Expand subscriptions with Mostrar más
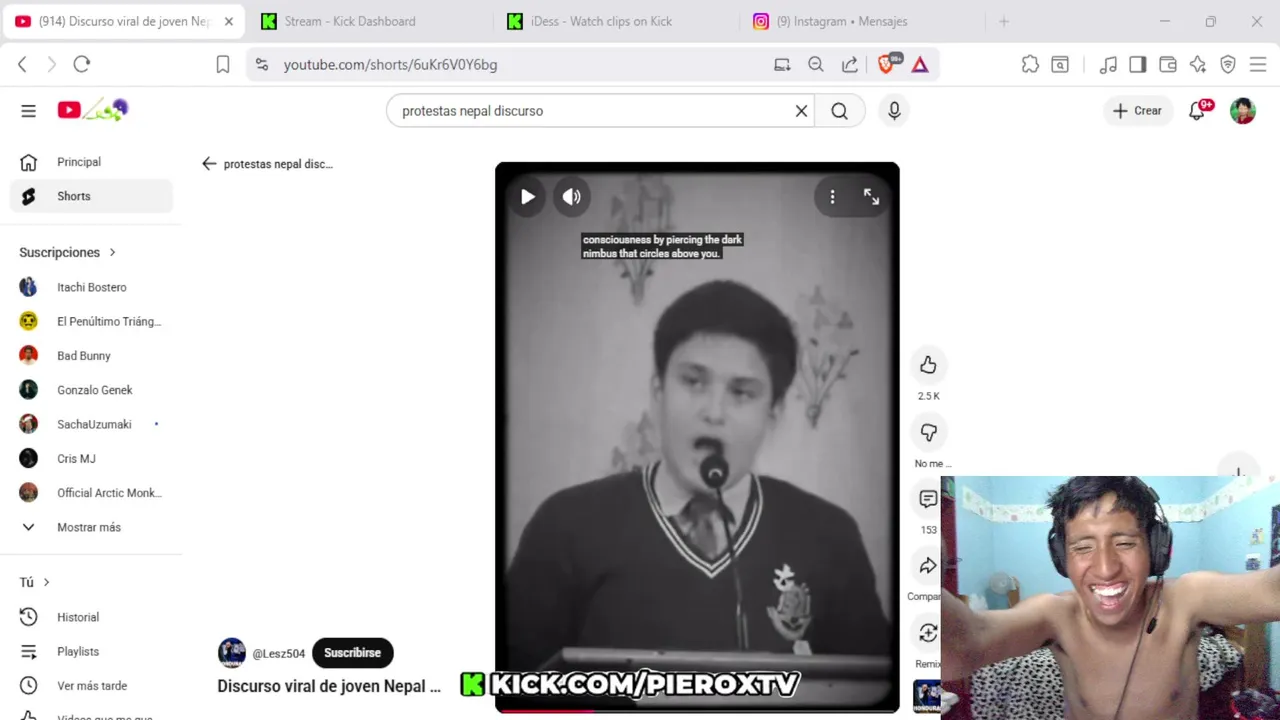 point(91,527)
